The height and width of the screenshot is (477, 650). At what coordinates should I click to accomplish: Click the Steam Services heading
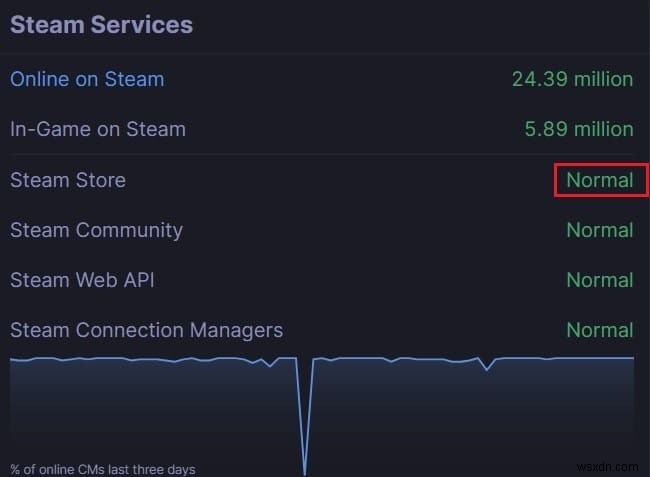101,24
